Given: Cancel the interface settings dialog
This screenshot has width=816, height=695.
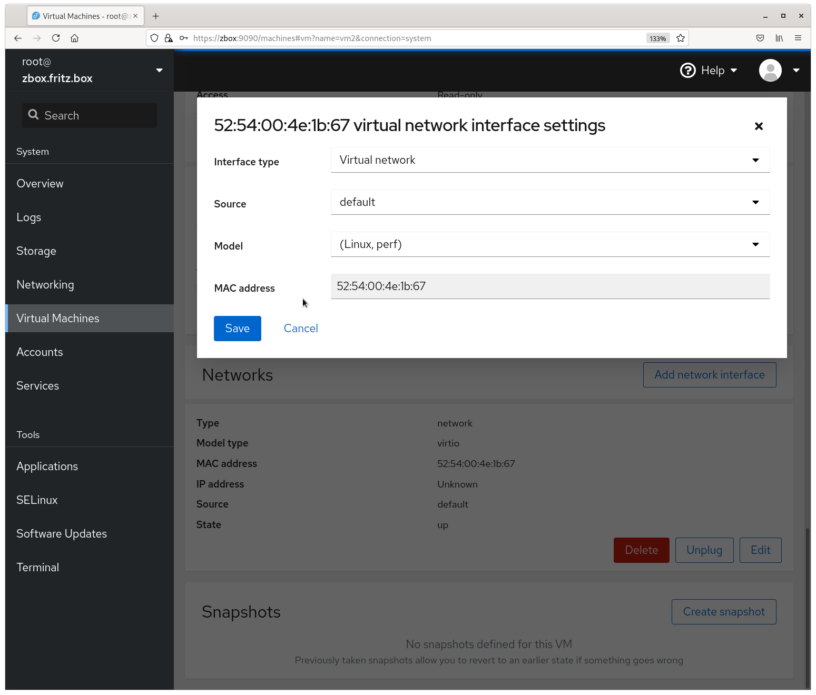Looking at the screenshot, I should coord(300,328).
